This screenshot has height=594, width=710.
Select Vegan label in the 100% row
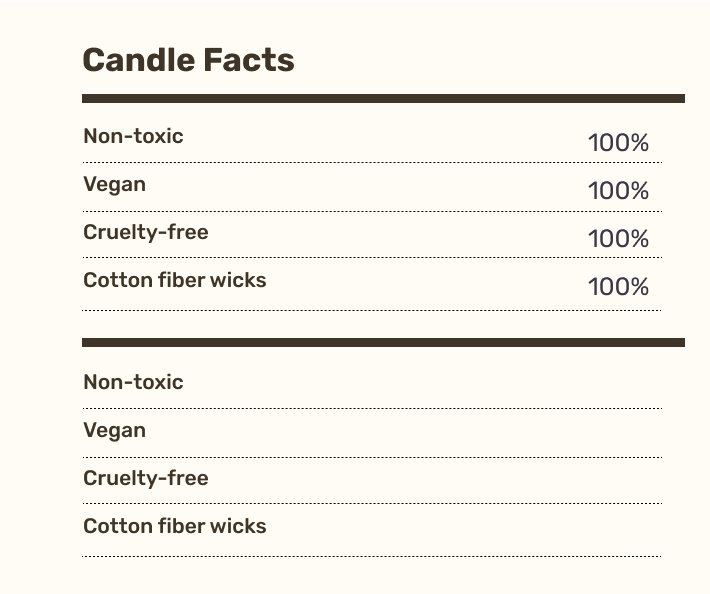point(115,185)
